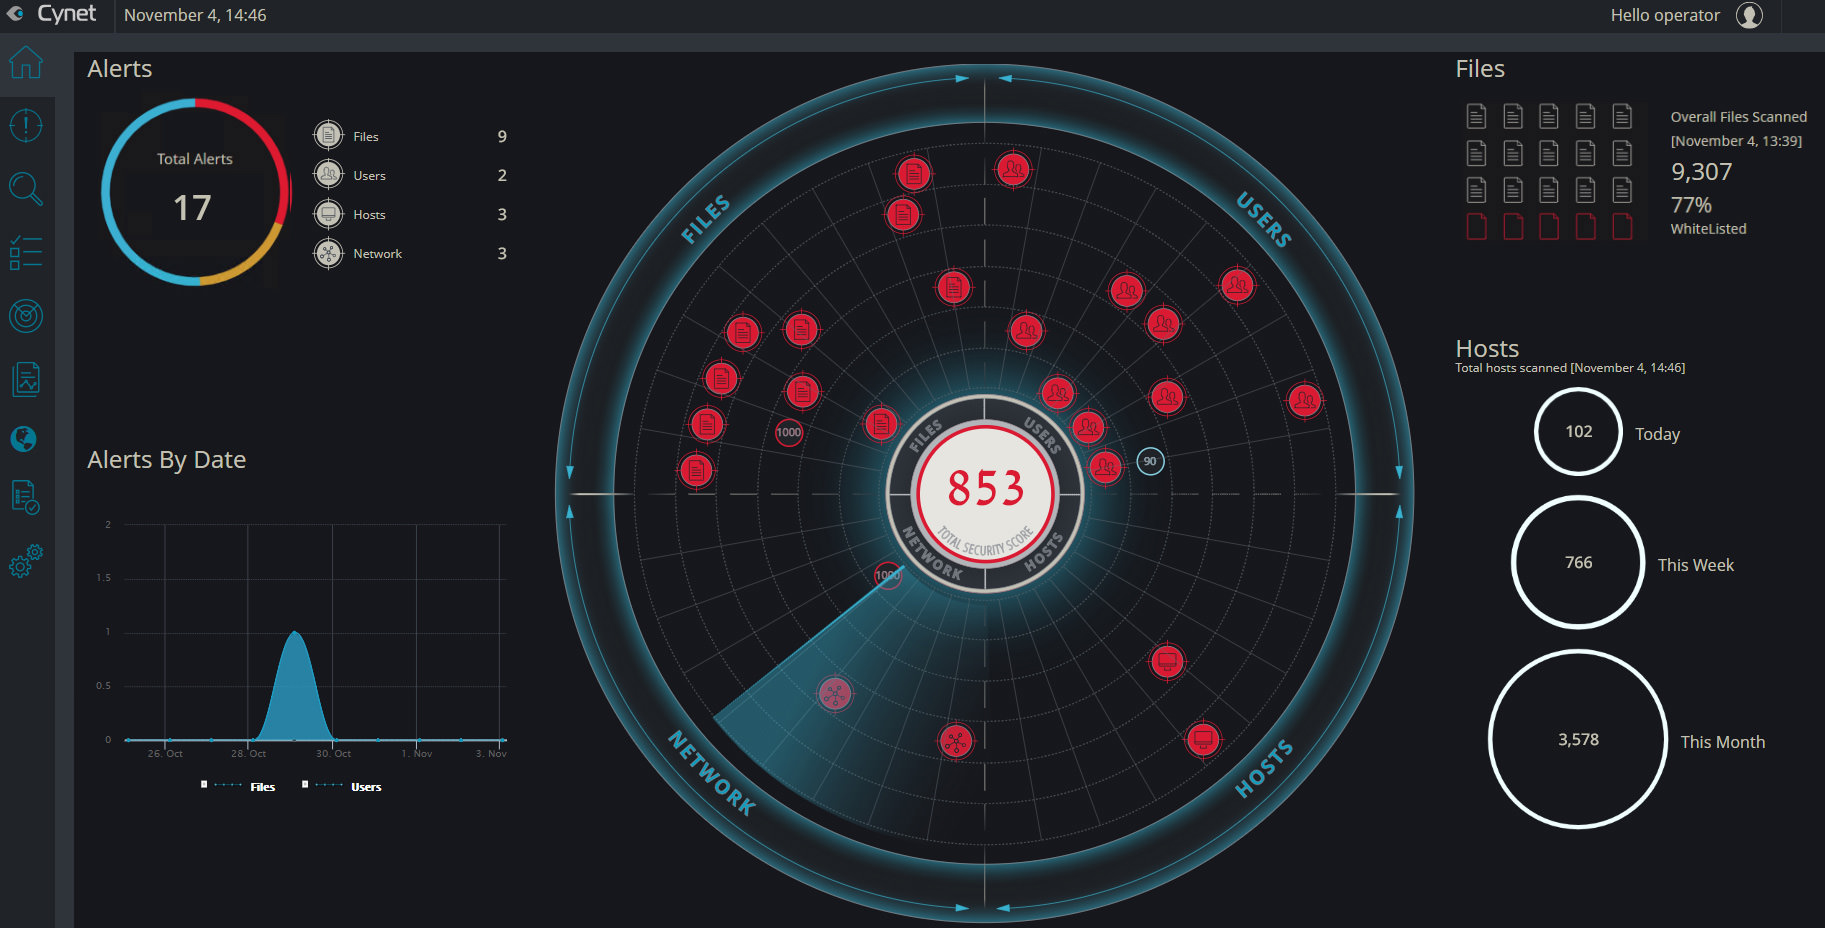Image resolution: width=1825 pixels, height=928 pixels.
Task: Click the This Week hosts circle
Action: click(1578, 563)
